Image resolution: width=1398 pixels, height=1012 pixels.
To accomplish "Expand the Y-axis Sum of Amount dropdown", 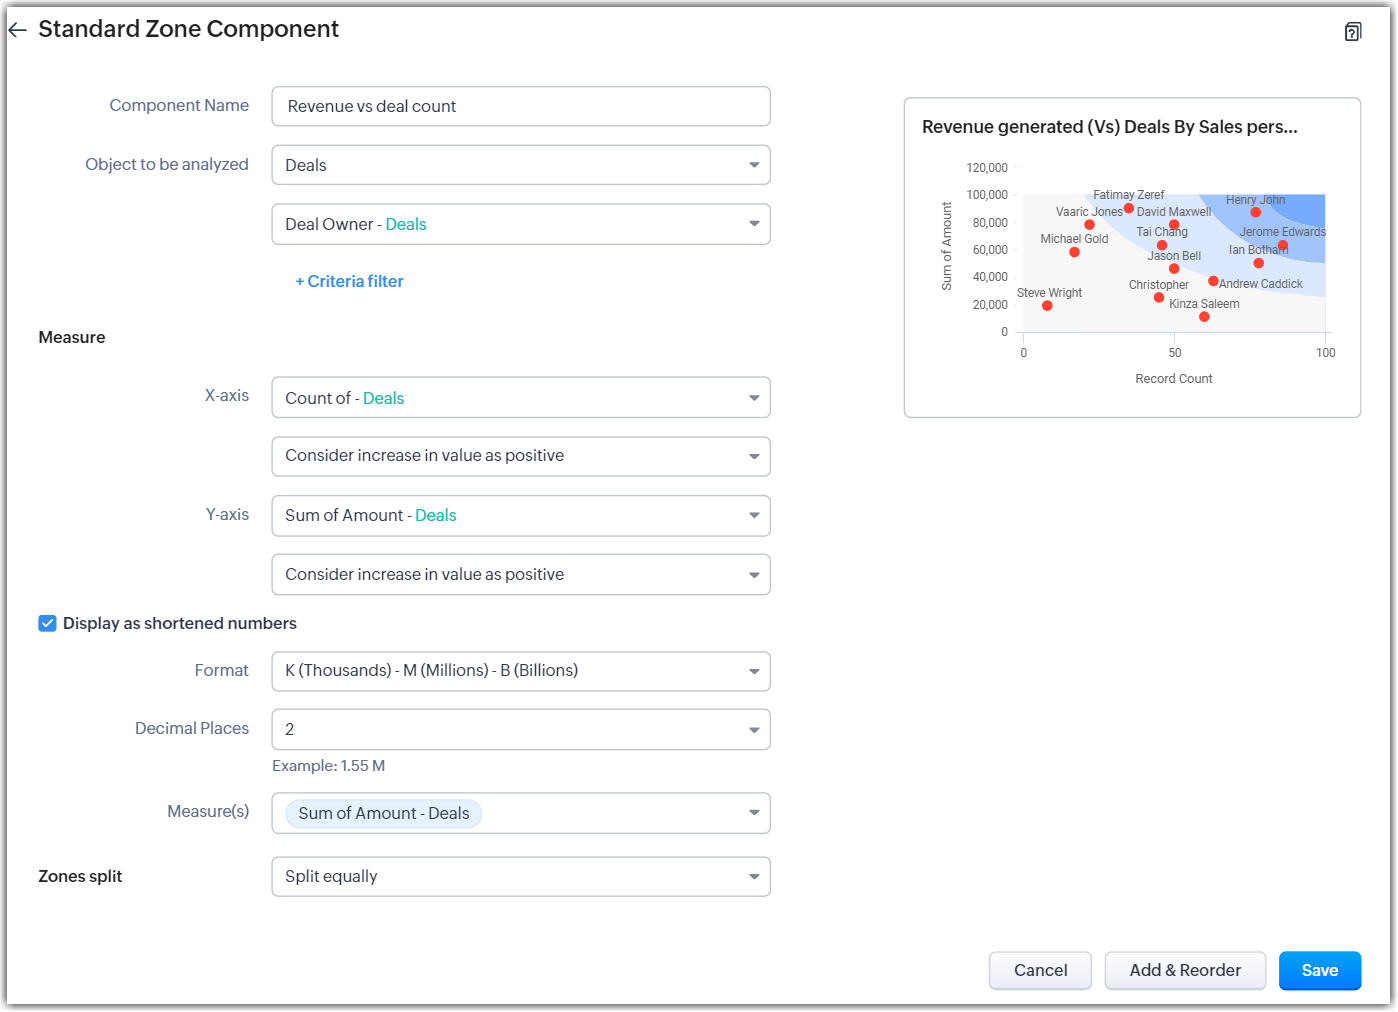I will (x=520, y=516).
